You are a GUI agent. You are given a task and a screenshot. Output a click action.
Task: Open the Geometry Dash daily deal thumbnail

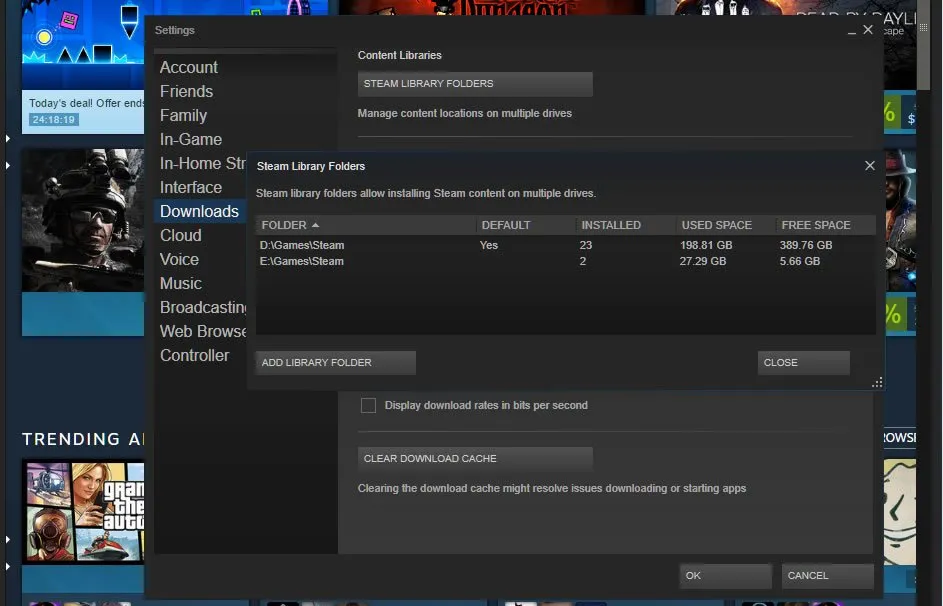pos(83,45)
